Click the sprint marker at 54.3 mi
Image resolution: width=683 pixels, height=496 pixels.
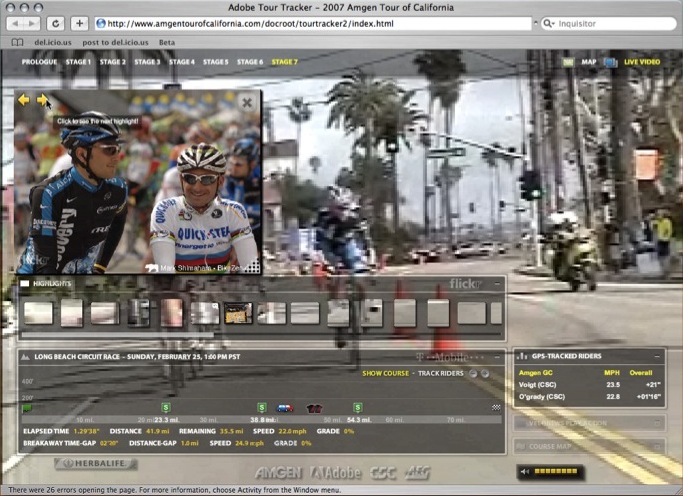[x=357, y=408]
